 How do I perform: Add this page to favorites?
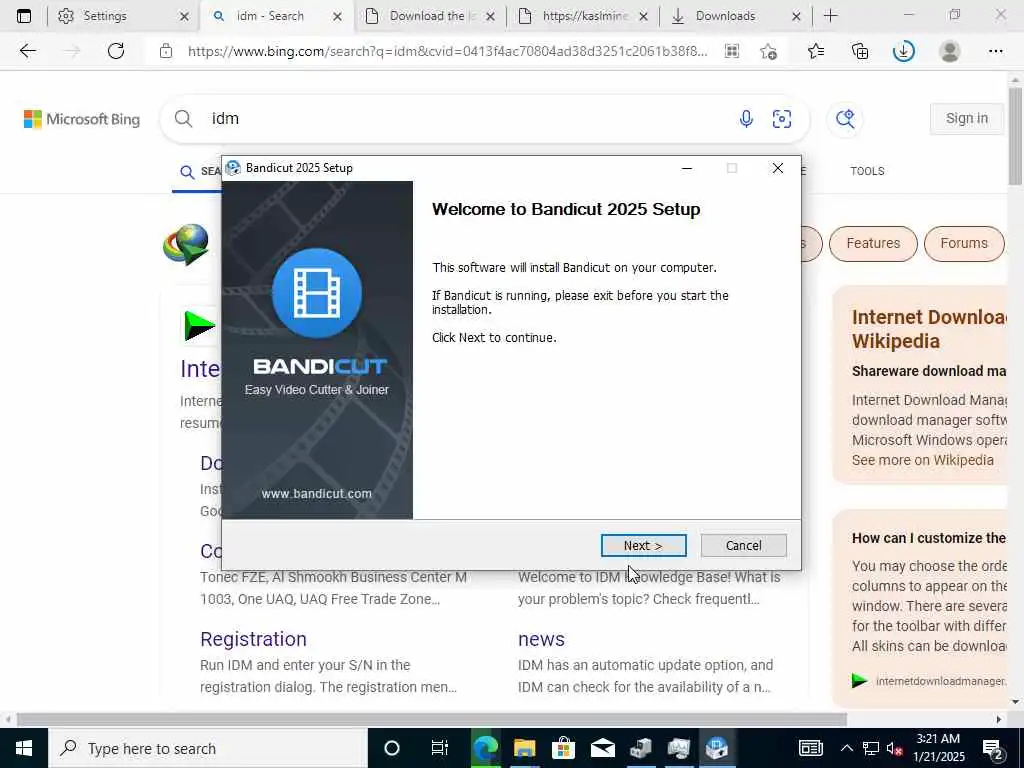(769, 51)
